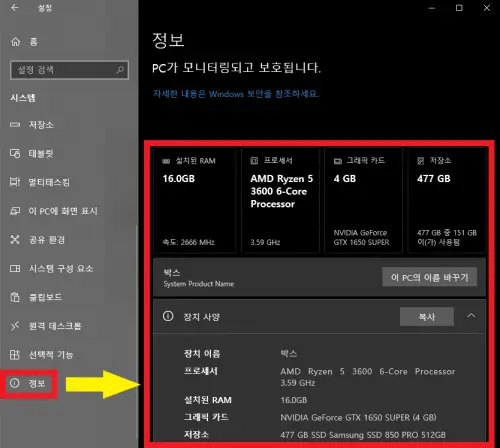Click 선택적 기능 label in sidebar
The image size is (500, 448).
click(51, 354)
